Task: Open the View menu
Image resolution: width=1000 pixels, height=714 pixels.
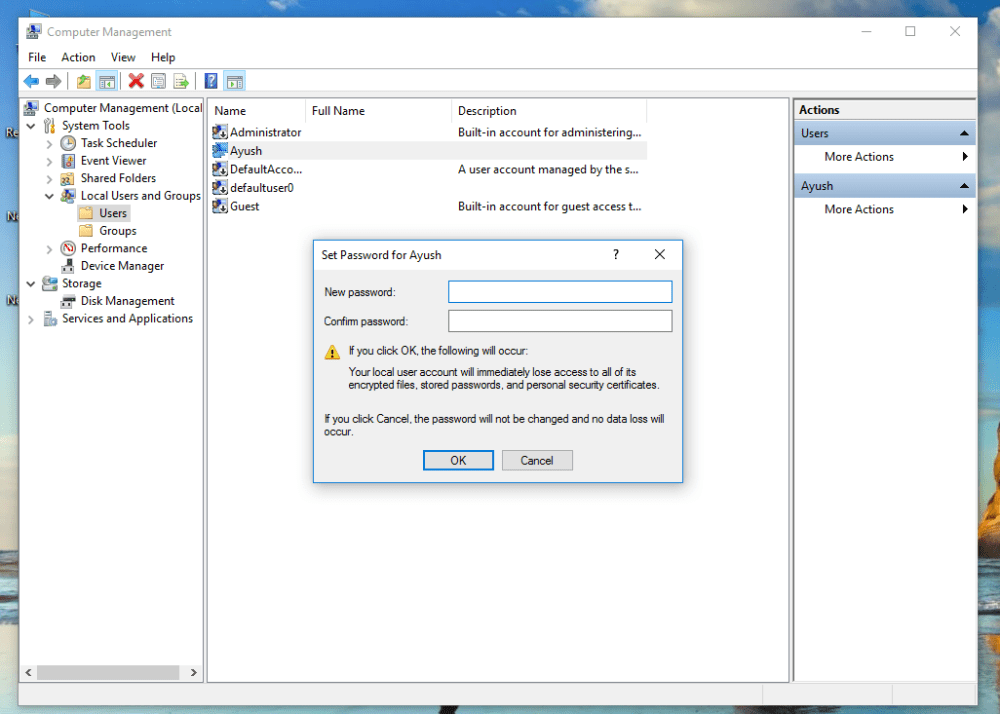Action: pyautogui.click(x=123, y=57)
